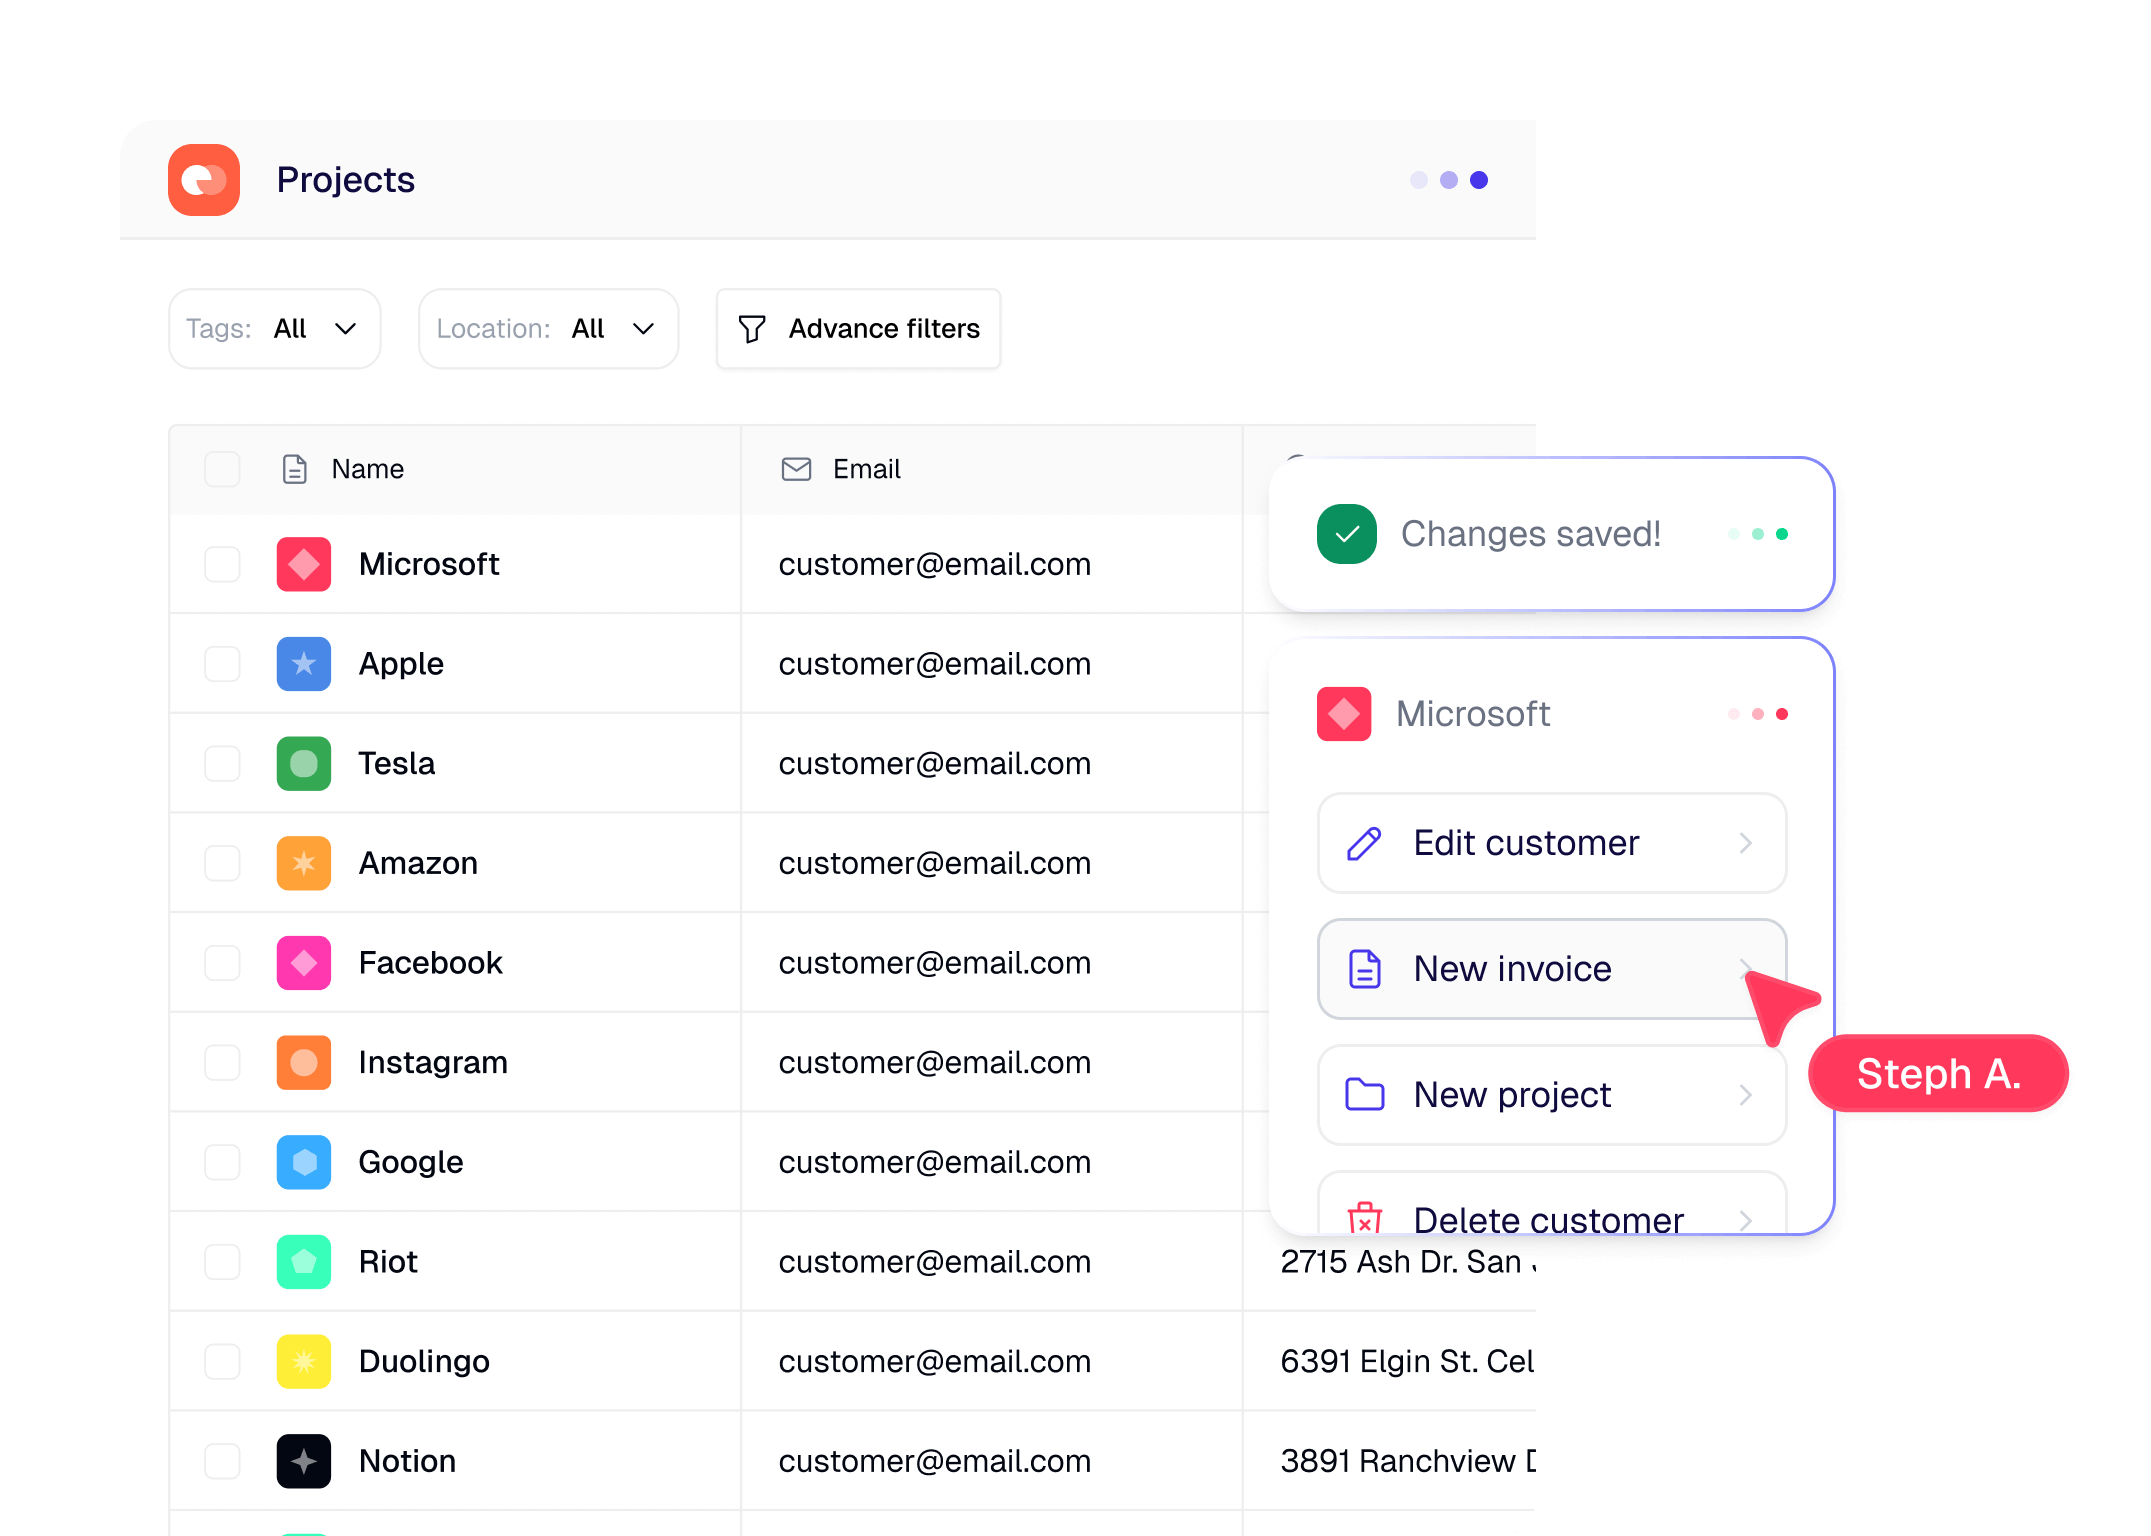Click the chevron on Edit customer
Screen dimensions: 2151x1536
1746,843
